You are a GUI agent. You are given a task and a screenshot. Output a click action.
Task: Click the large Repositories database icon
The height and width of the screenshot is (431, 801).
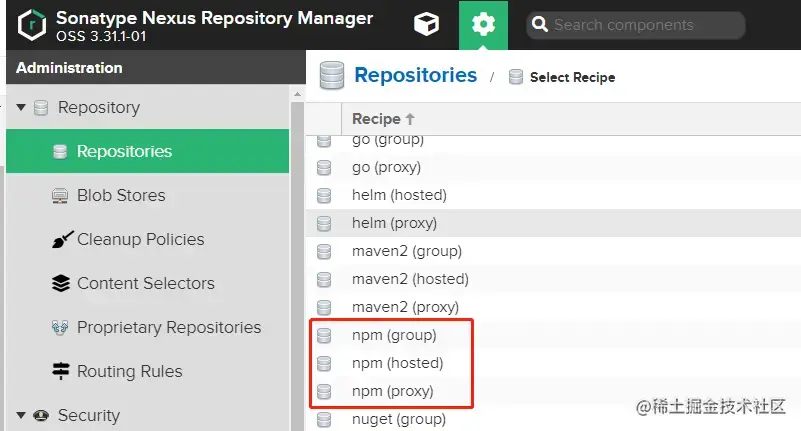[332, 75]
